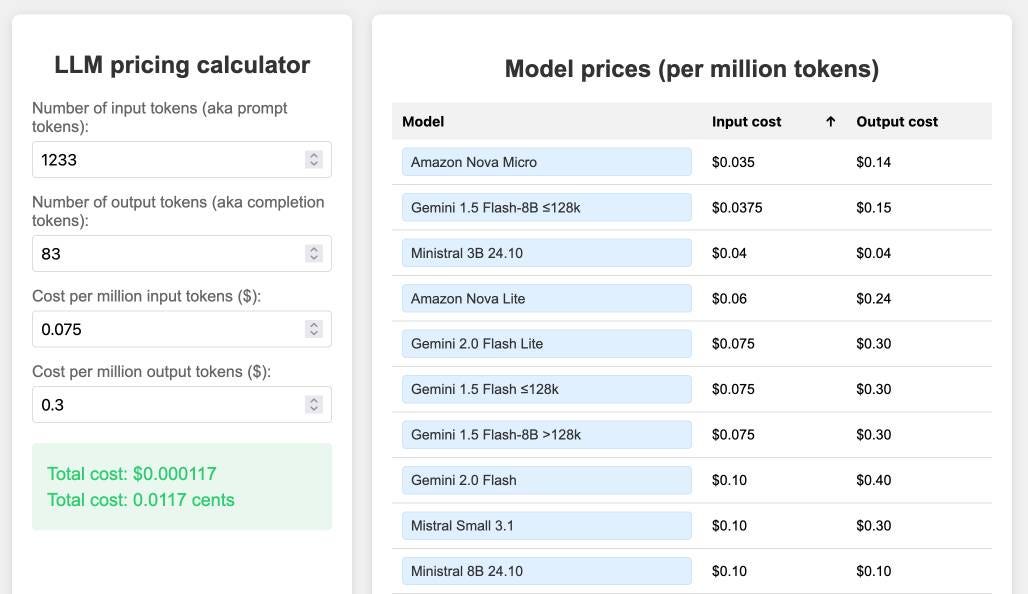
Task: Sort table by Output cost header
Action: pyautogui.click(x=897, y=121)
